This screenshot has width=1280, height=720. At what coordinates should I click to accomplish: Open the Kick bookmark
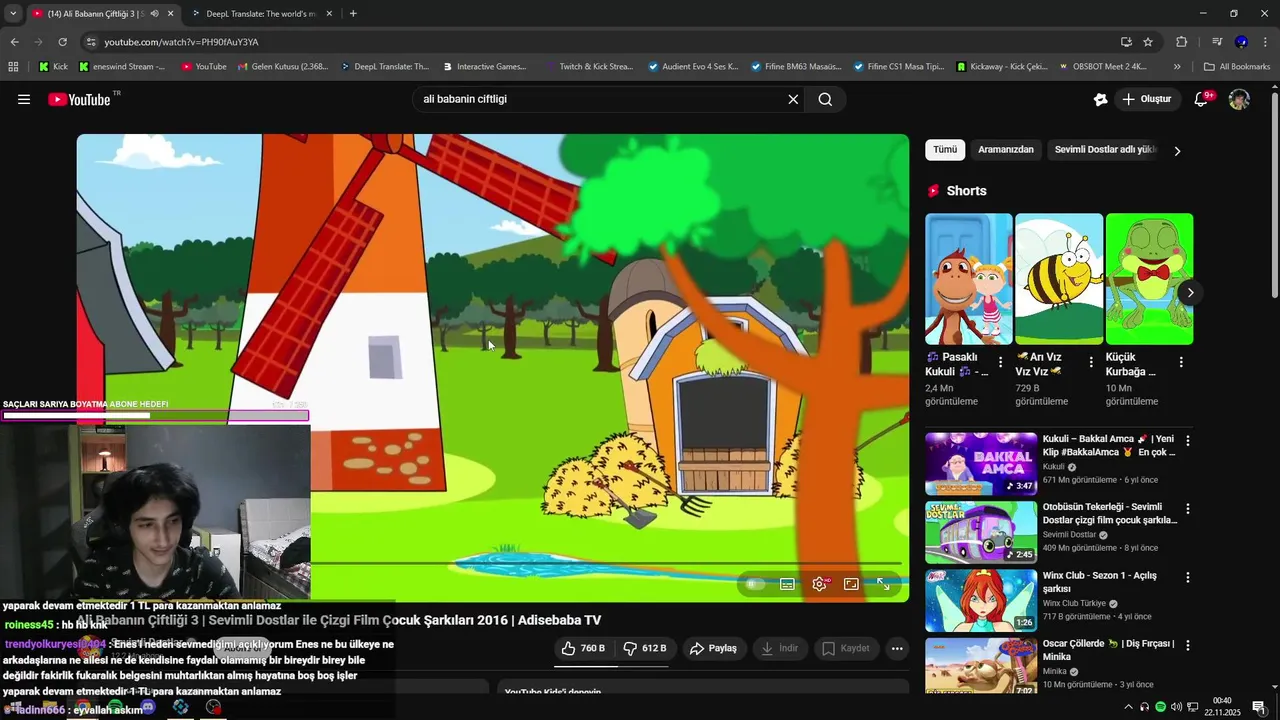(53, 66)
